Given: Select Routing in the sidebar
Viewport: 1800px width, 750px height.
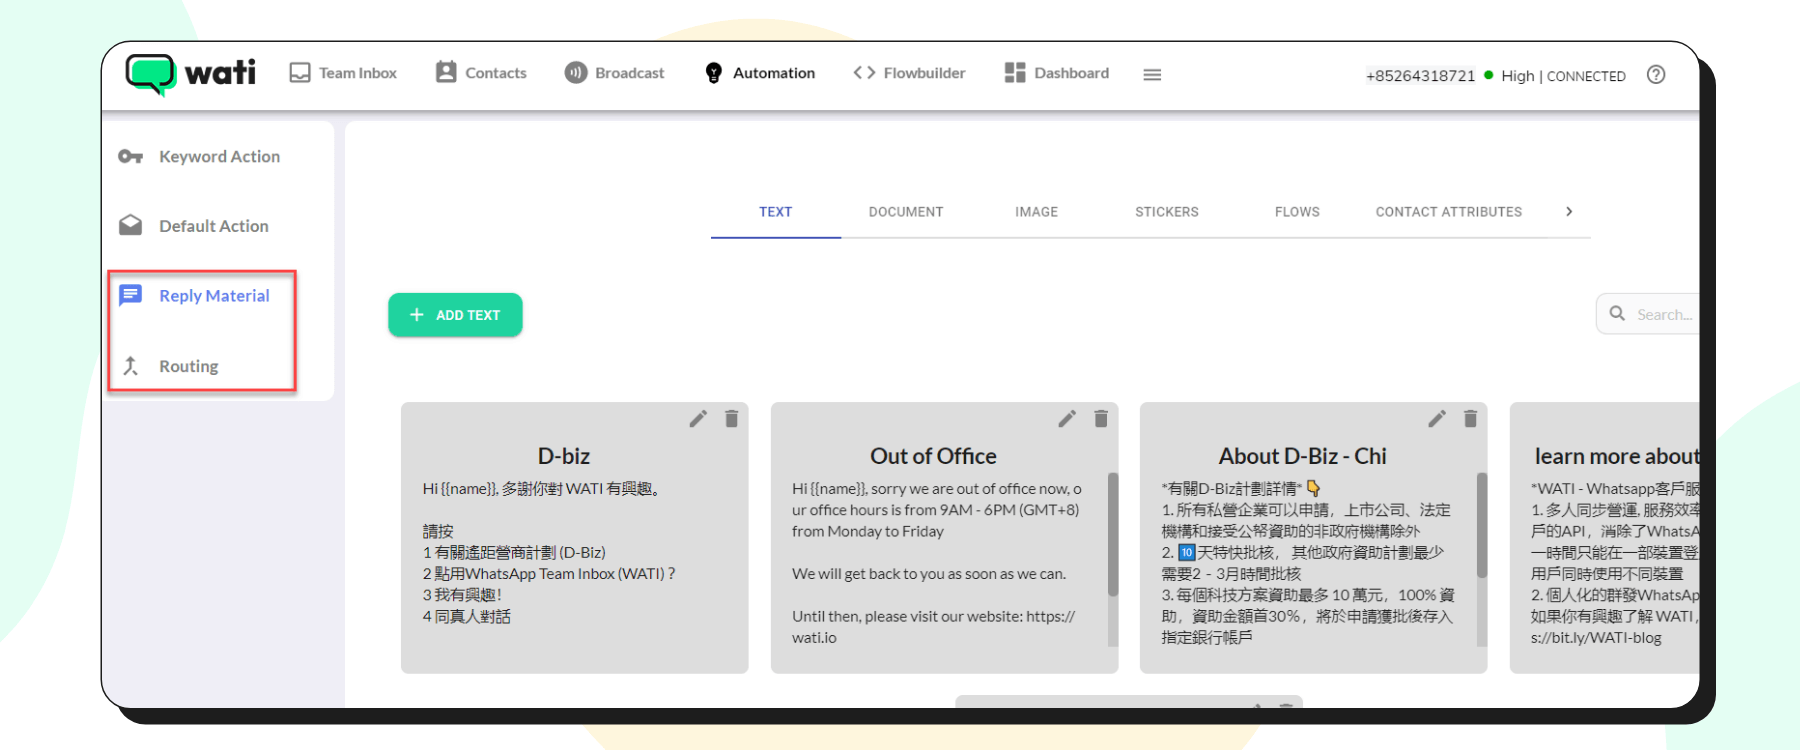Looking at the screenshot, I should pos(188,367).
